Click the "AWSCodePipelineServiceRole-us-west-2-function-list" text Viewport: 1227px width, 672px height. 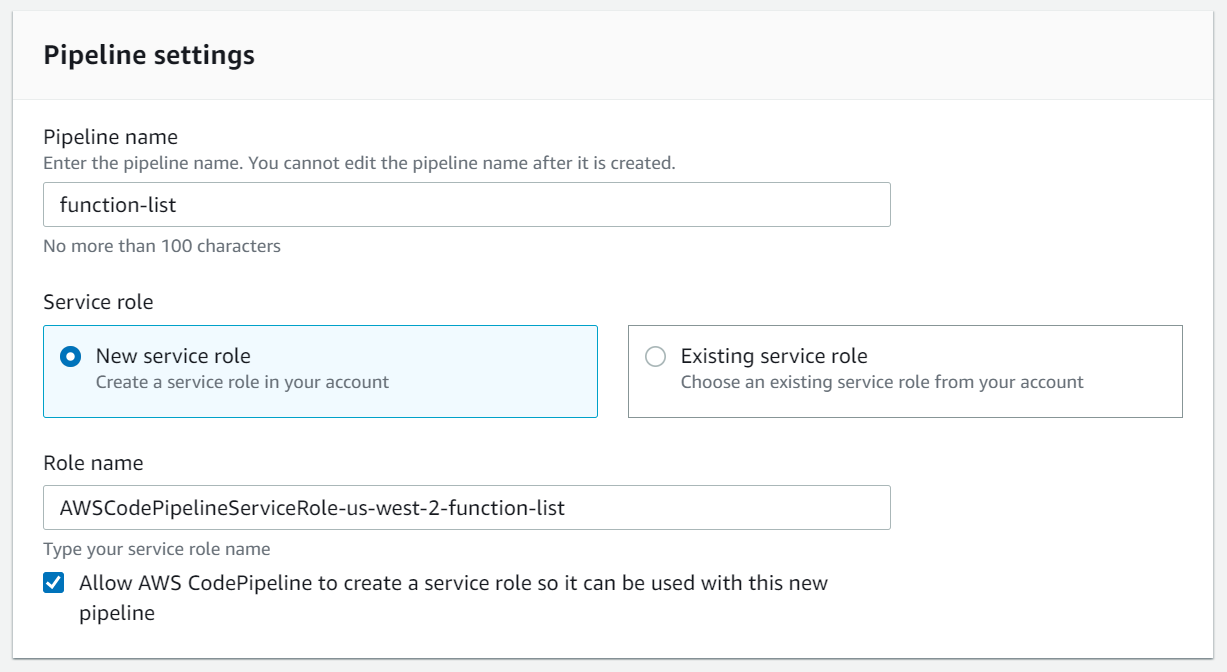[x=312, y=508]
